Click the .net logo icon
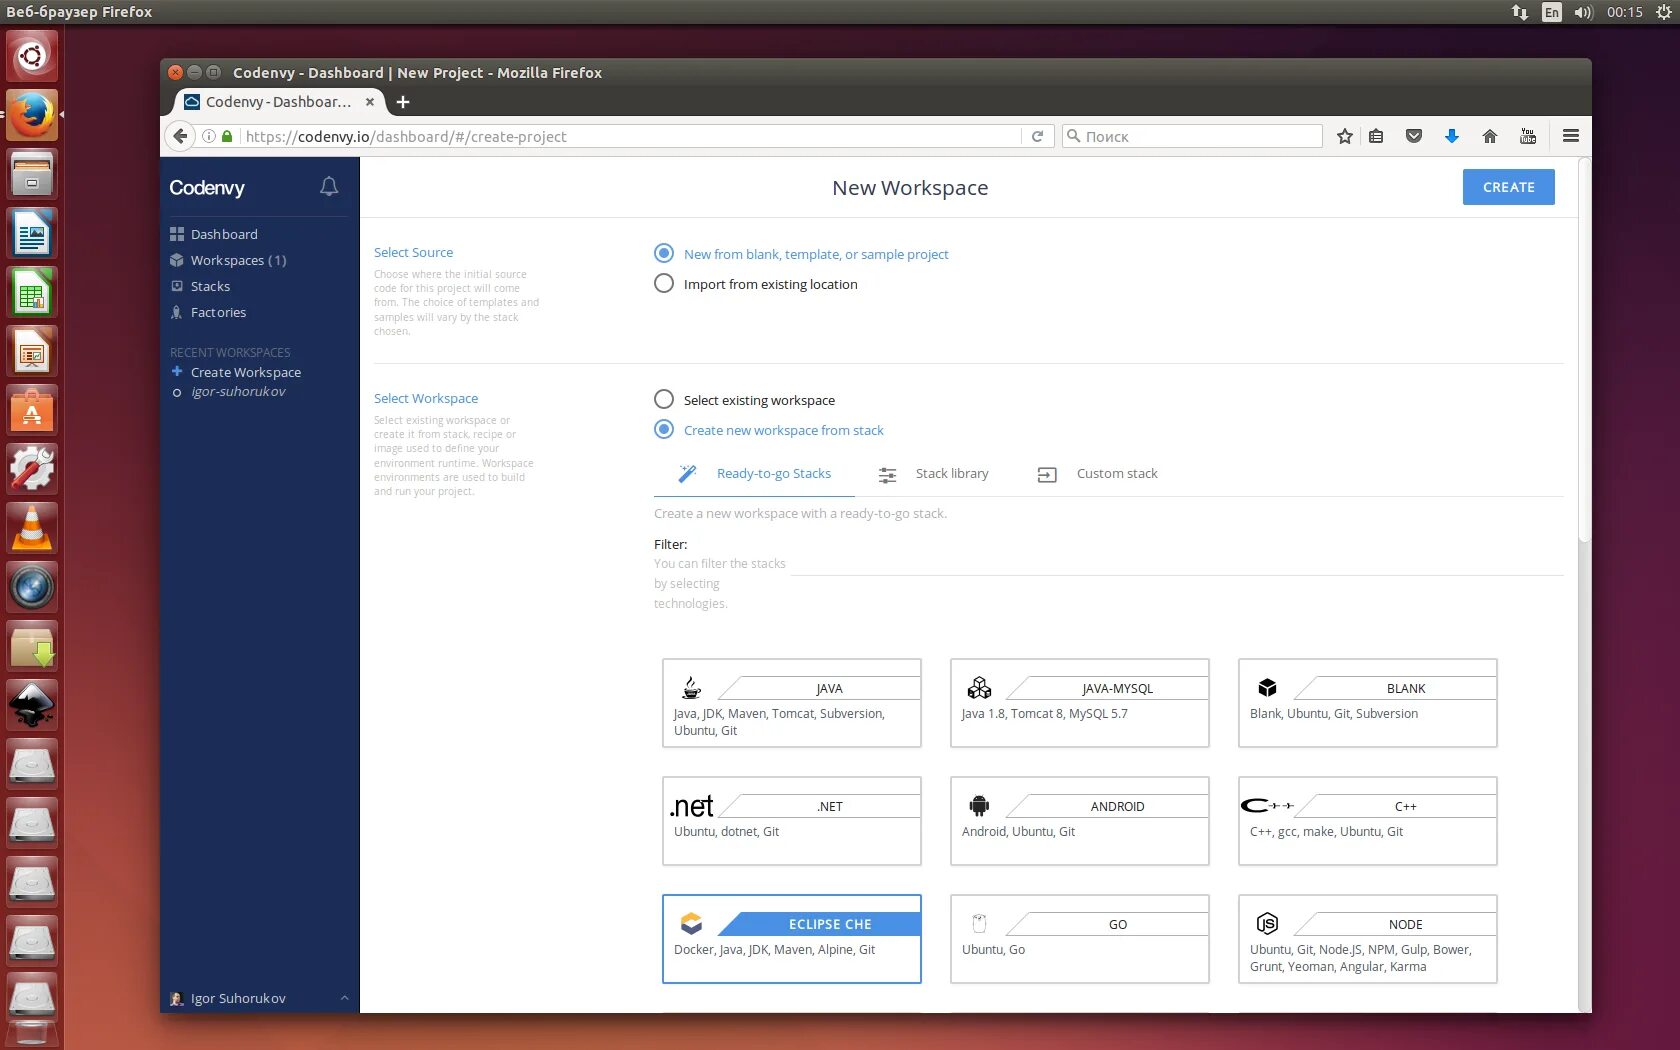Screen dimensions: 1680x1050 pos(692,806)
